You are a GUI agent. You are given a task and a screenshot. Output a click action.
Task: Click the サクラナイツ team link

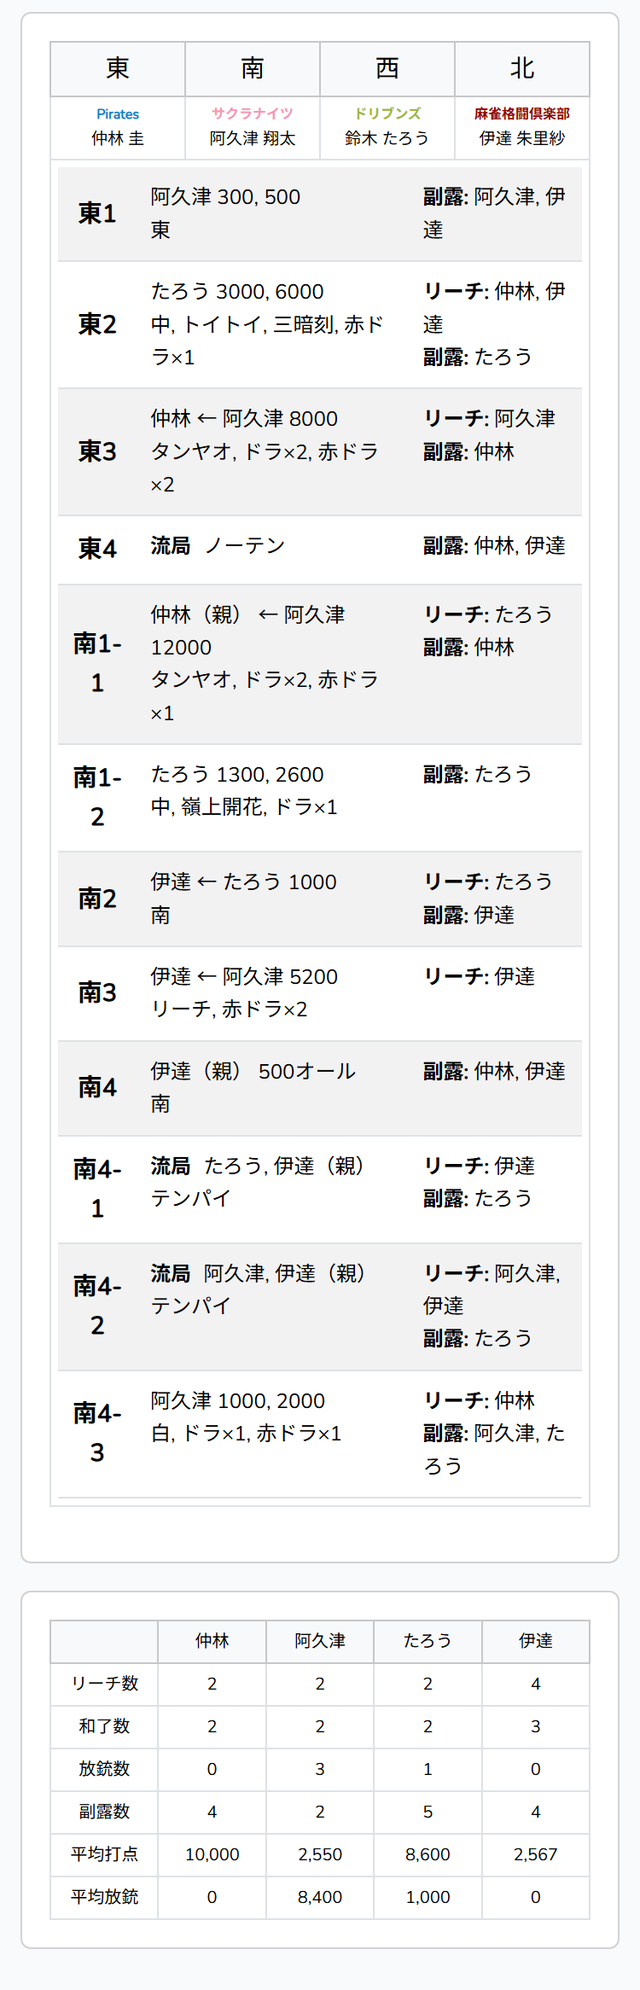point(252,114)
